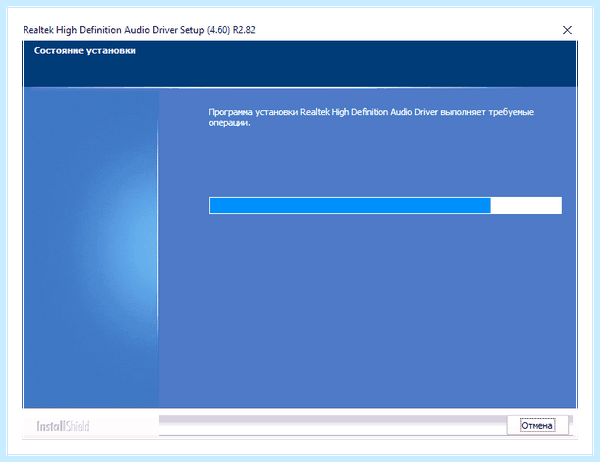Click the 'Состояние установки' heading text
The width and height of the screenshot is (600, 462).
85,51
